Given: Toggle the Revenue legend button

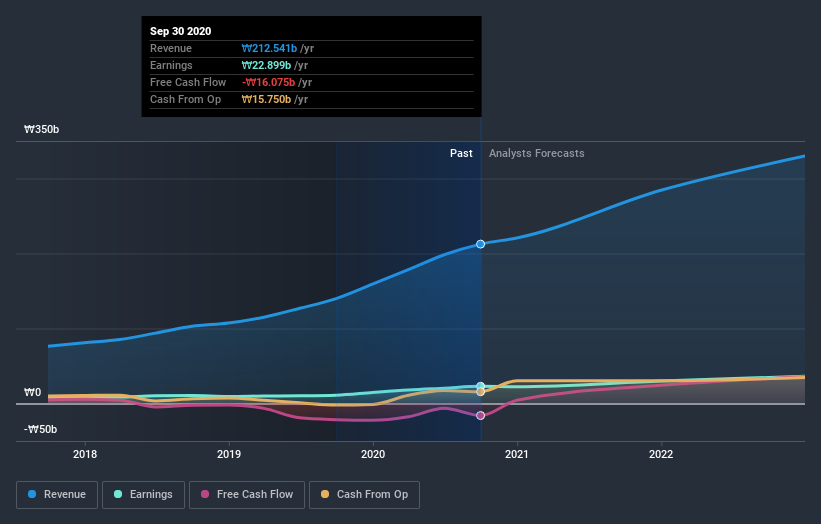Looking at the screenshot, I should pyautogui.click(x=57, y=495).
